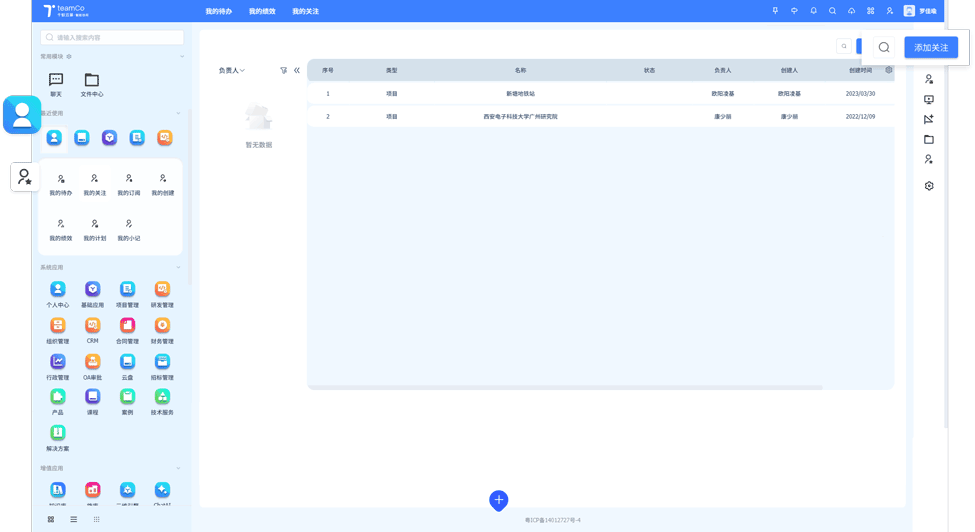Click the 添加关注 button
975x532 pixels.
pyautogui.click(x=930, y=47)
